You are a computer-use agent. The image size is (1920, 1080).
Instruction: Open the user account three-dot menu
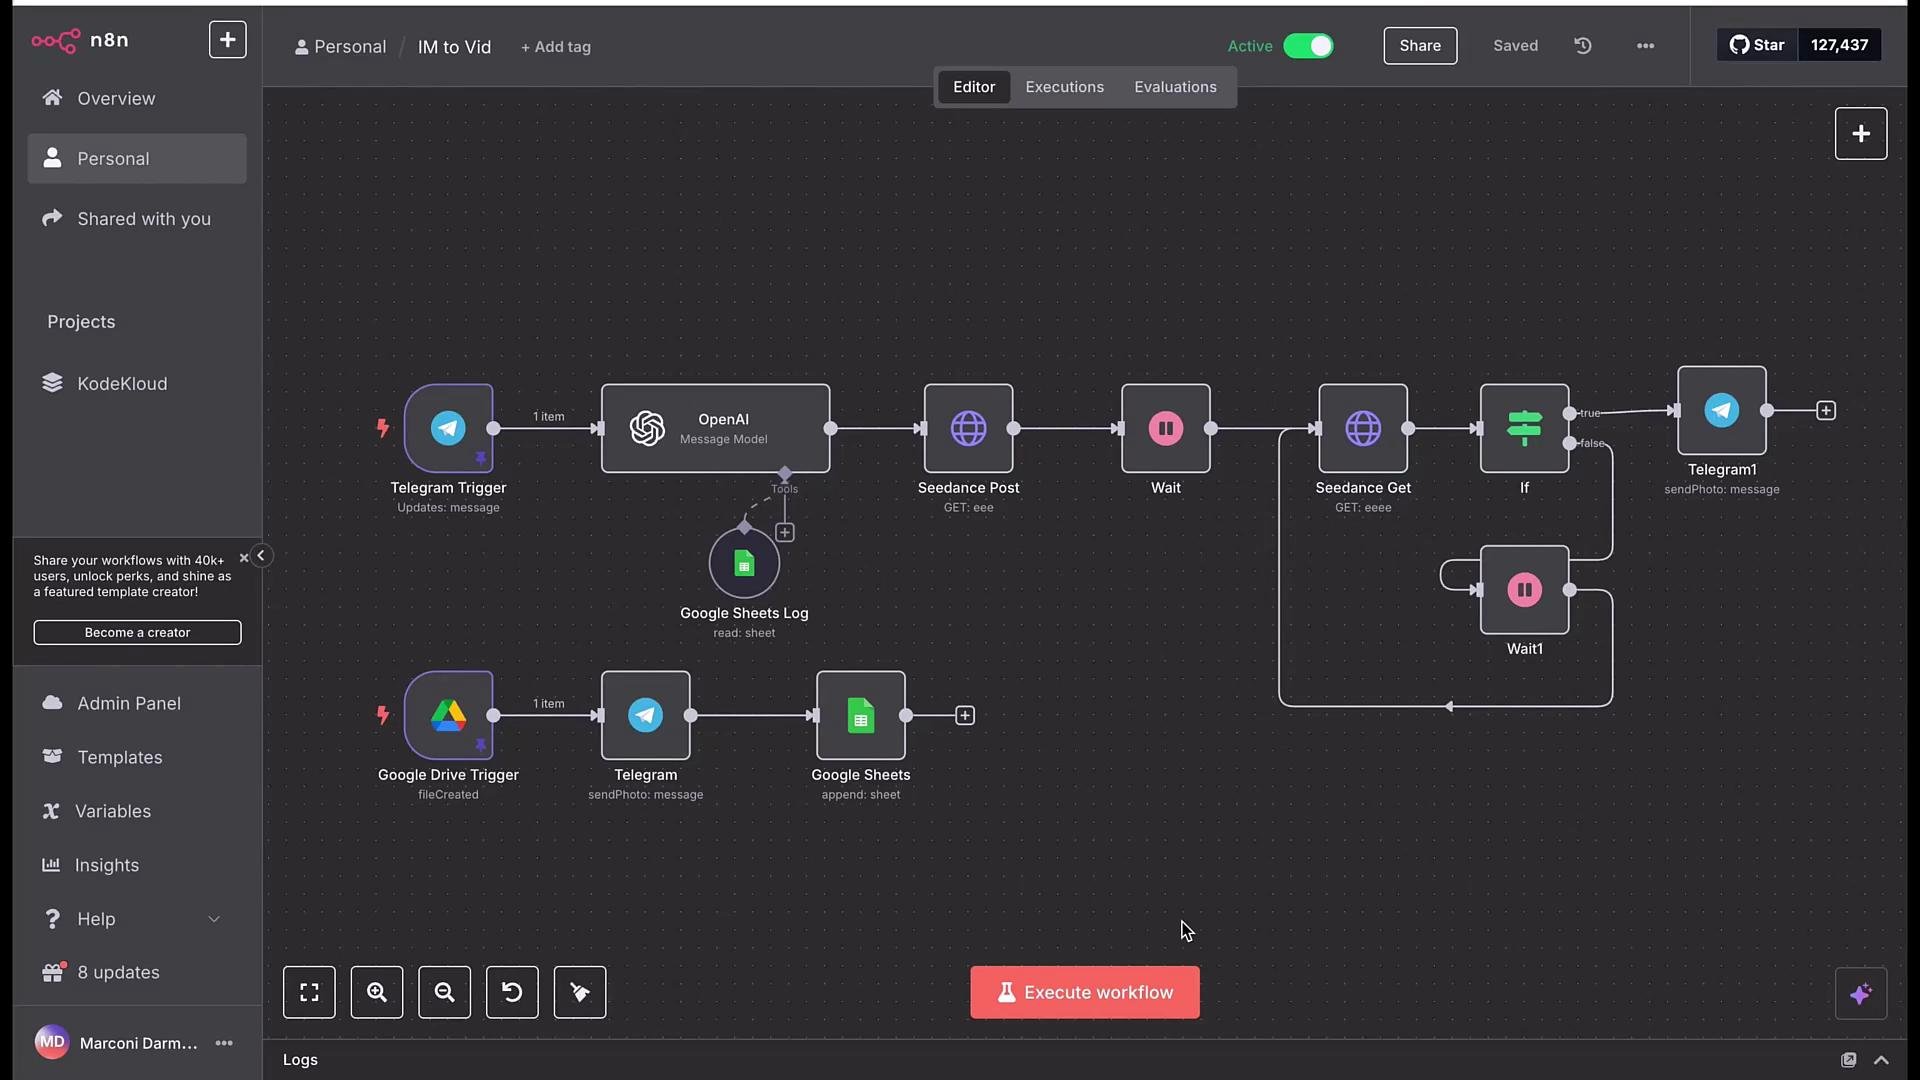[224, 1043]
